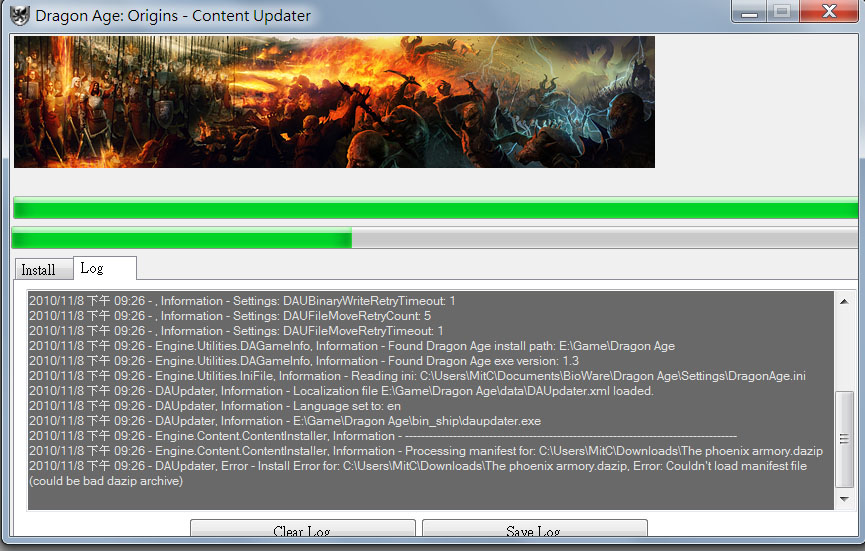
Task: Click log line 'DAUFileMoveRetryCount: 5'
Action: coord(230,316)
